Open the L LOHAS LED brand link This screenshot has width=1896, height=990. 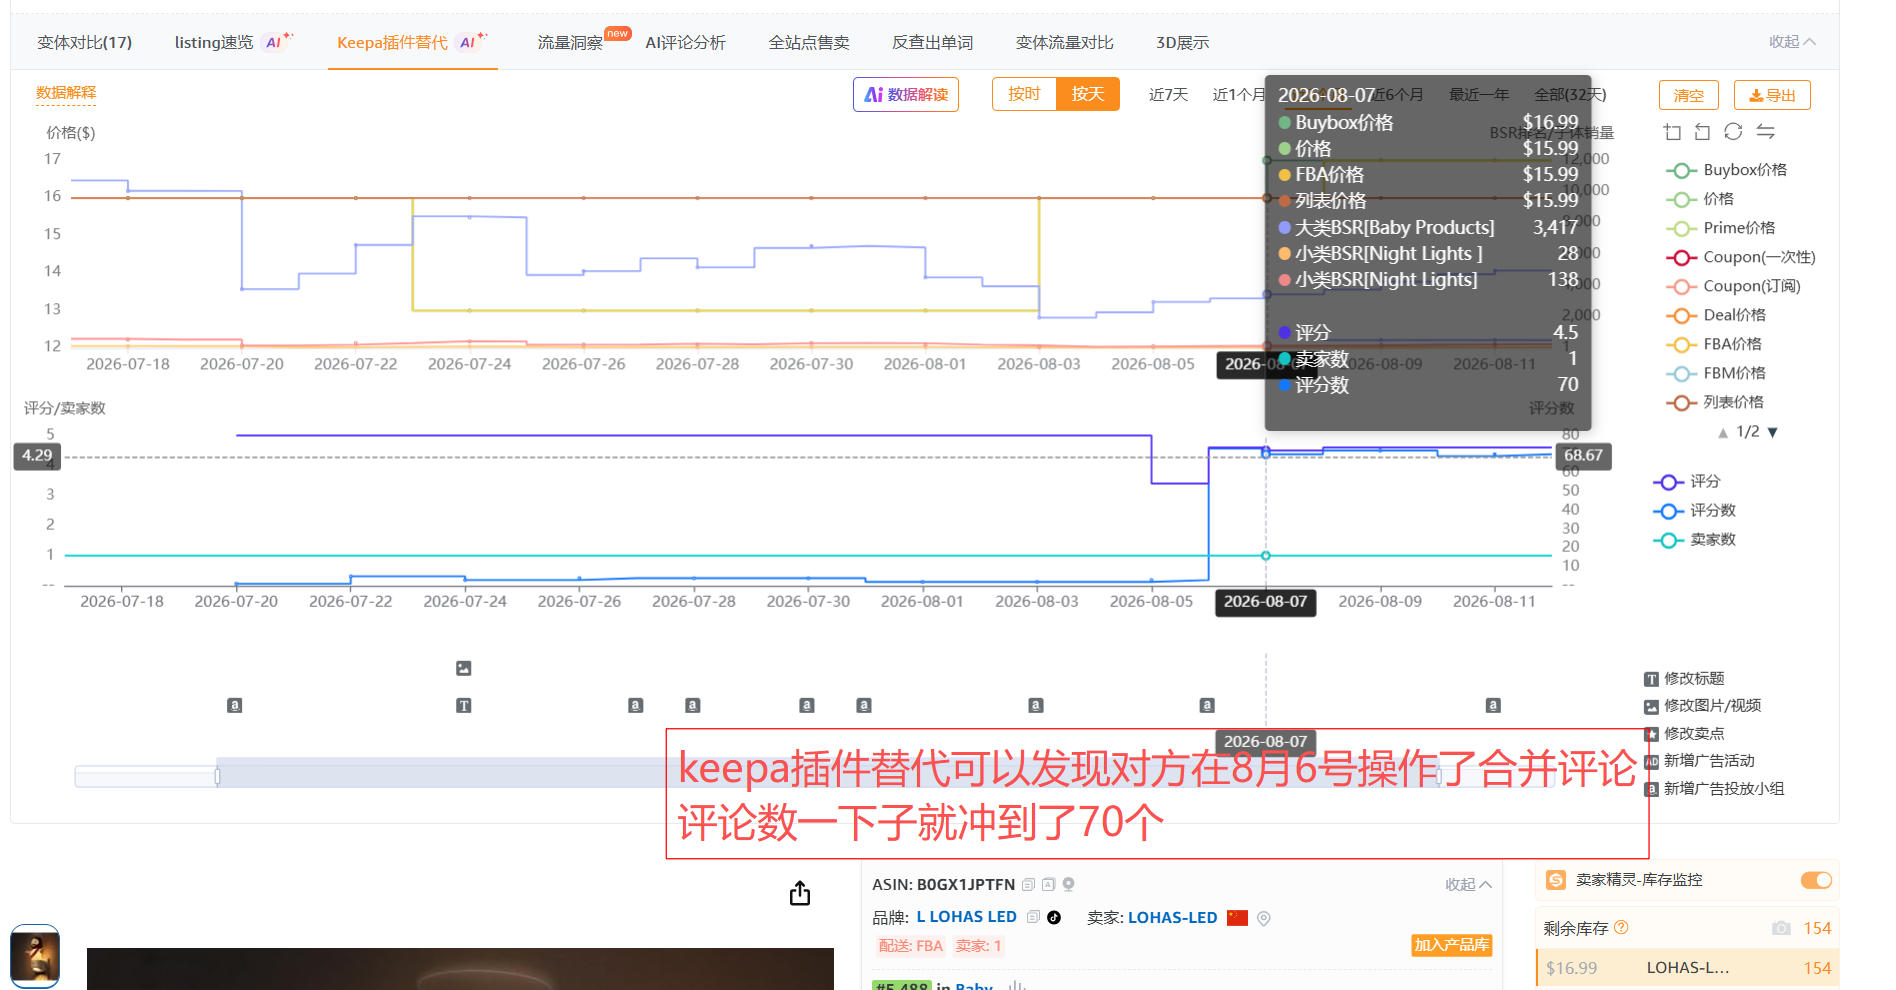966,917
